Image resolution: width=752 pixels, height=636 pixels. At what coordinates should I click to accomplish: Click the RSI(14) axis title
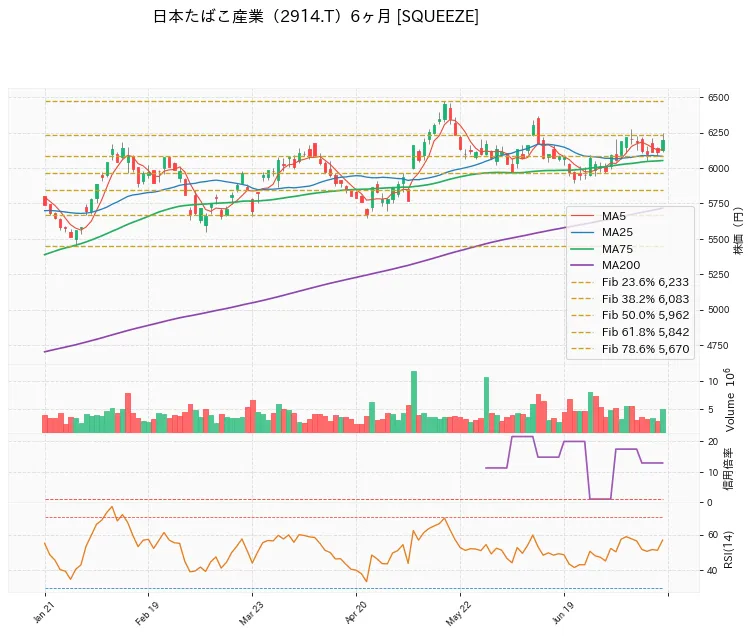point(728,550)
